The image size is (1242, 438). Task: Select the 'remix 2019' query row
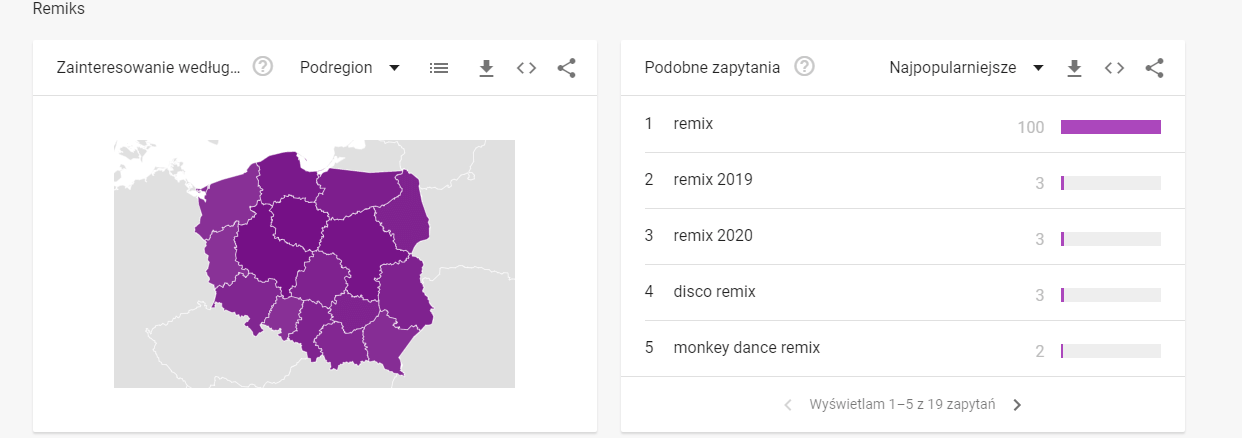pyautogui.click(x=713, y=180)
